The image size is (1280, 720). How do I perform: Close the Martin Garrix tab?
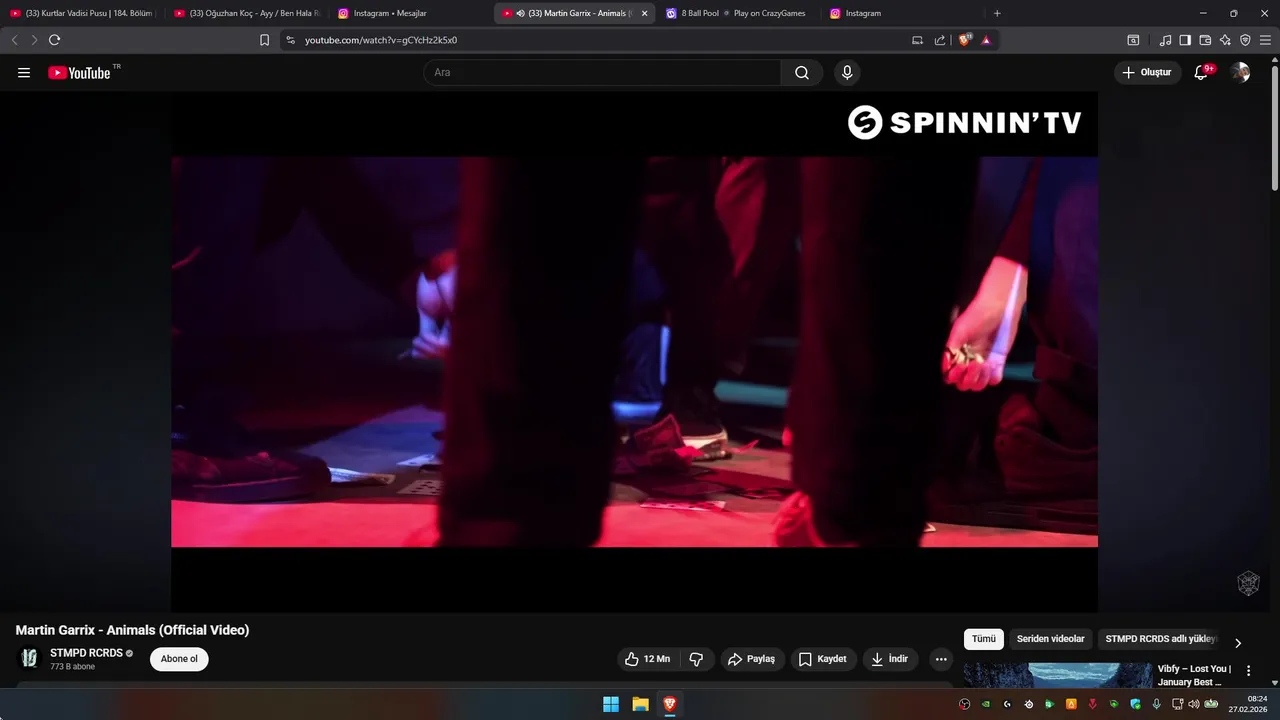tap(644, 13)
